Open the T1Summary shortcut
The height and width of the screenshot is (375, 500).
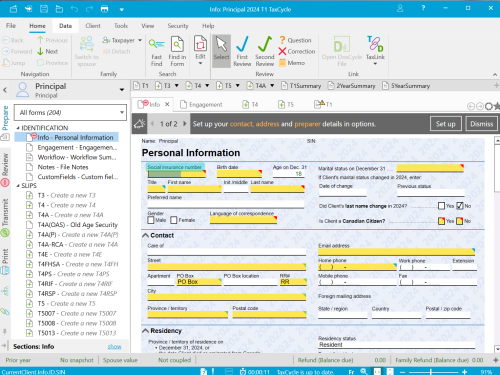pos(301,86)
